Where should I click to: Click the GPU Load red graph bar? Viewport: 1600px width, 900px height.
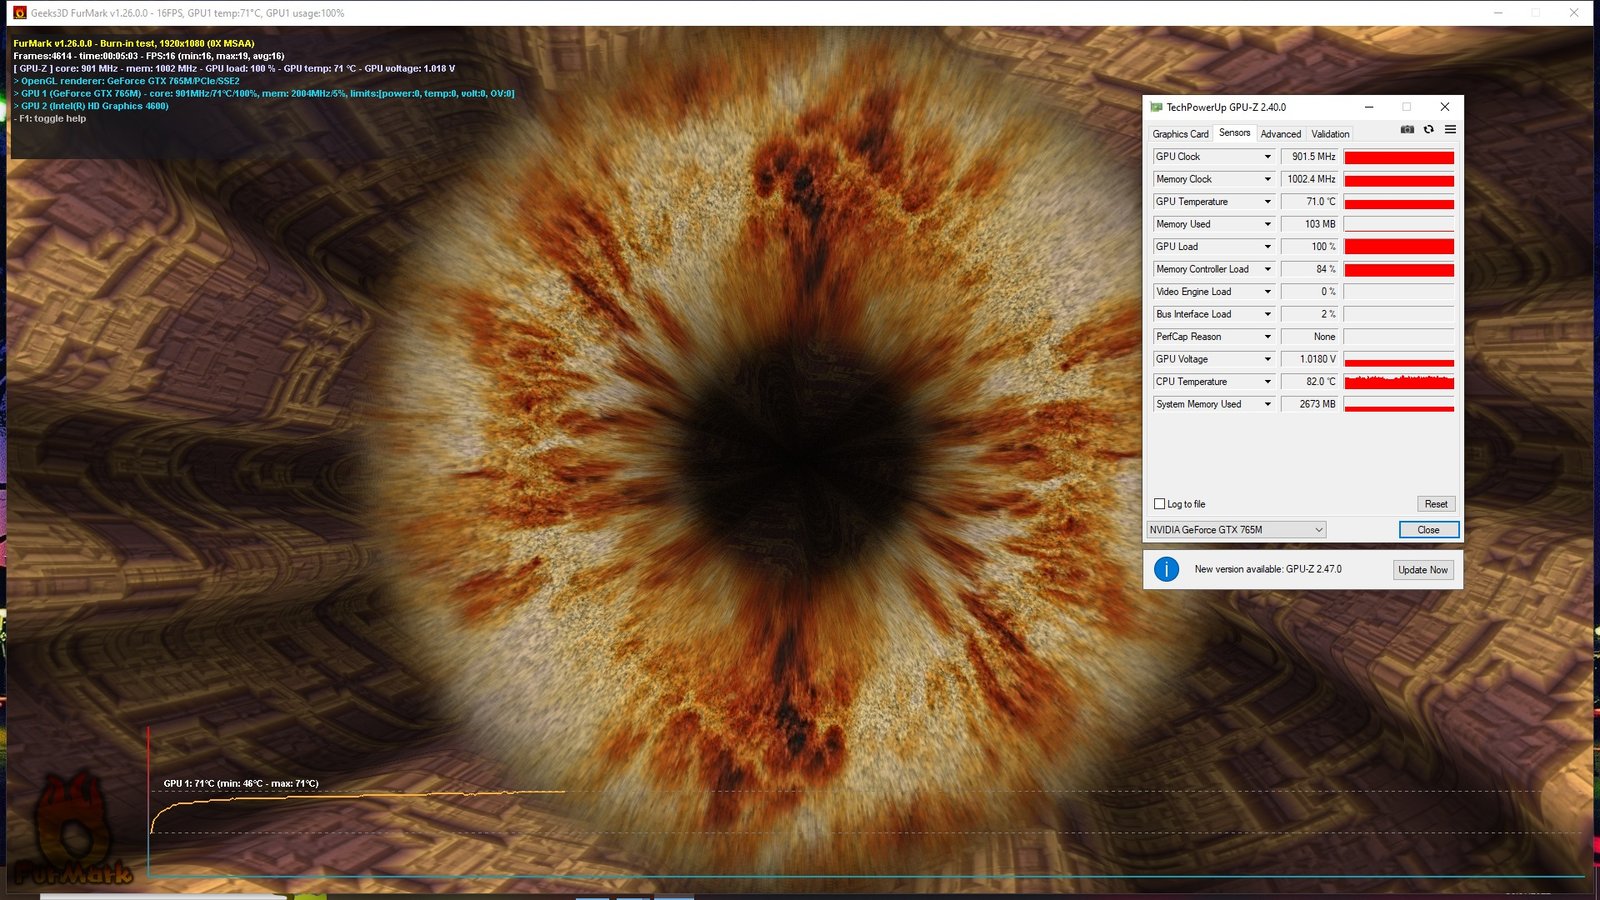coord(1398,247)
